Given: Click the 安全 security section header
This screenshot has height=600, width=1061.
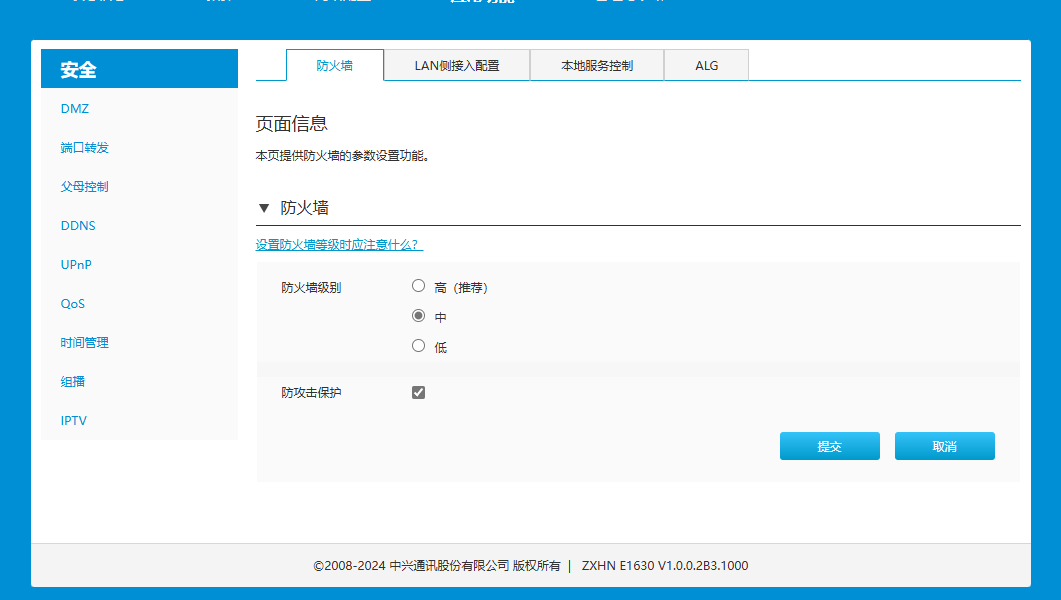Looking at the screenshot, I should [77, 69].
